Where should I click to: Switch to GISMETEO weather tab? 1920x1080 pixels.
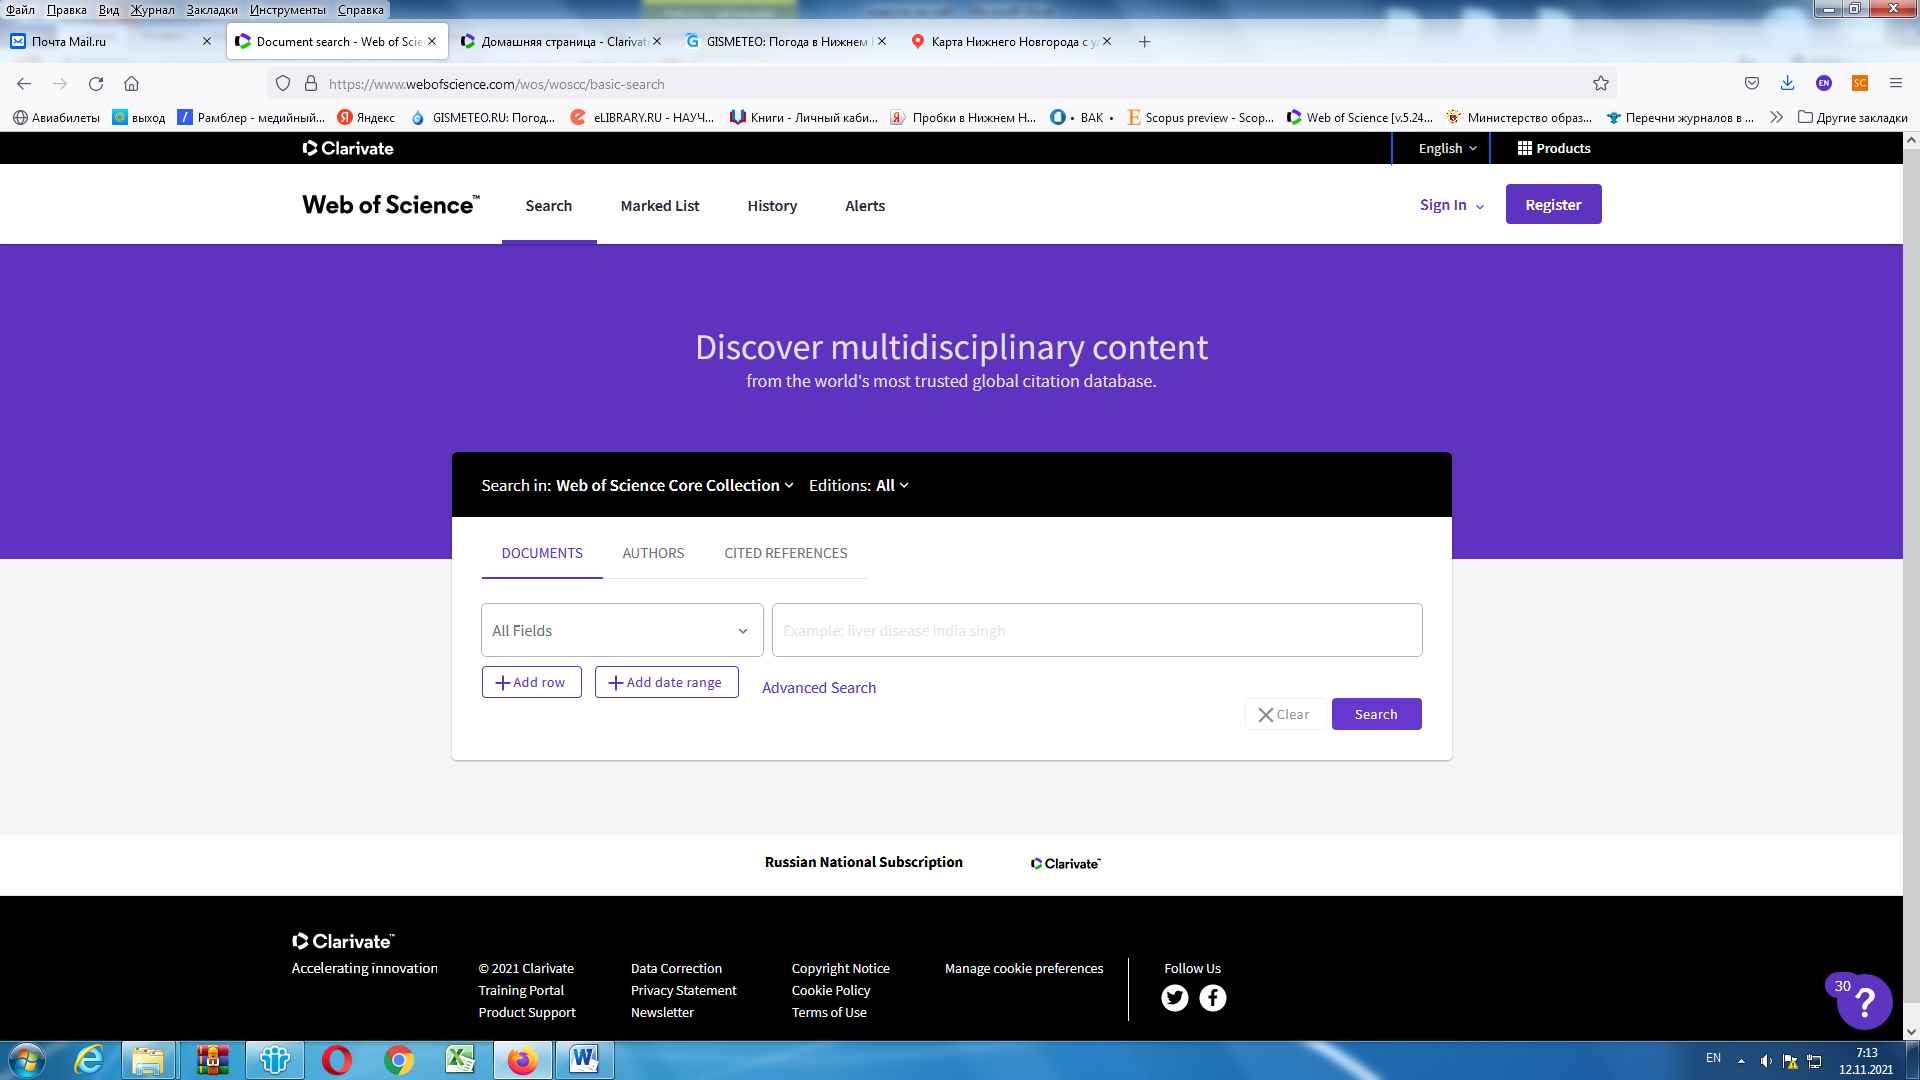tap(785, 41)
